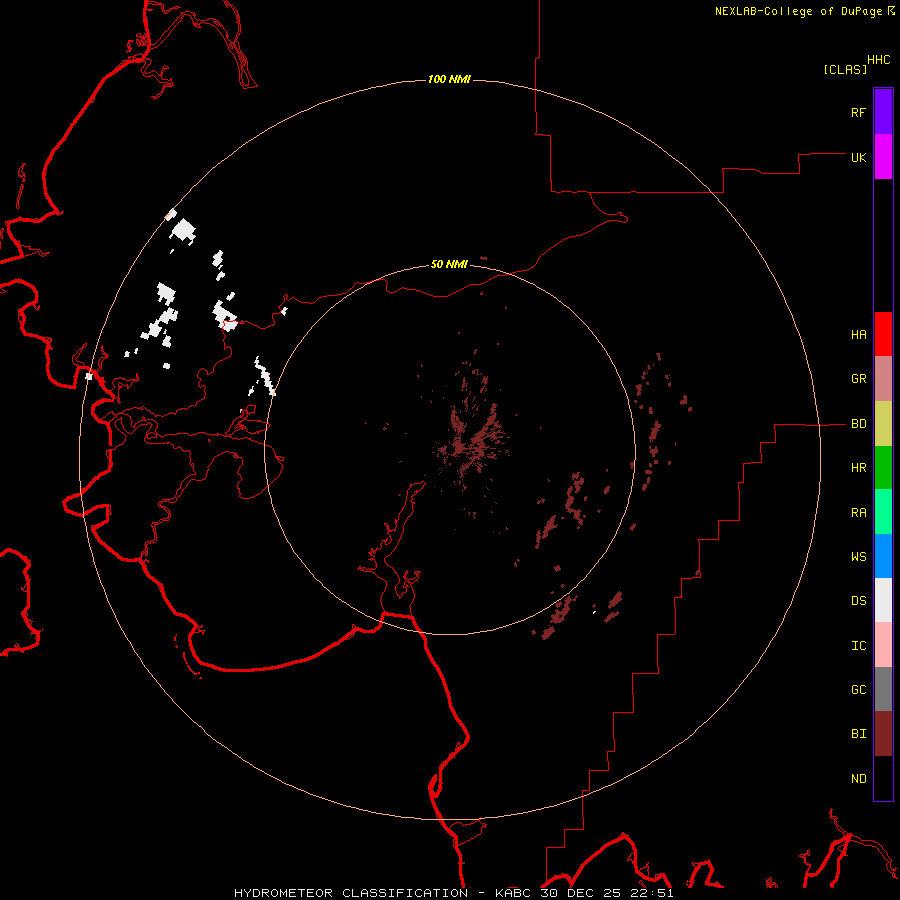Click the BI legend label

858,734
